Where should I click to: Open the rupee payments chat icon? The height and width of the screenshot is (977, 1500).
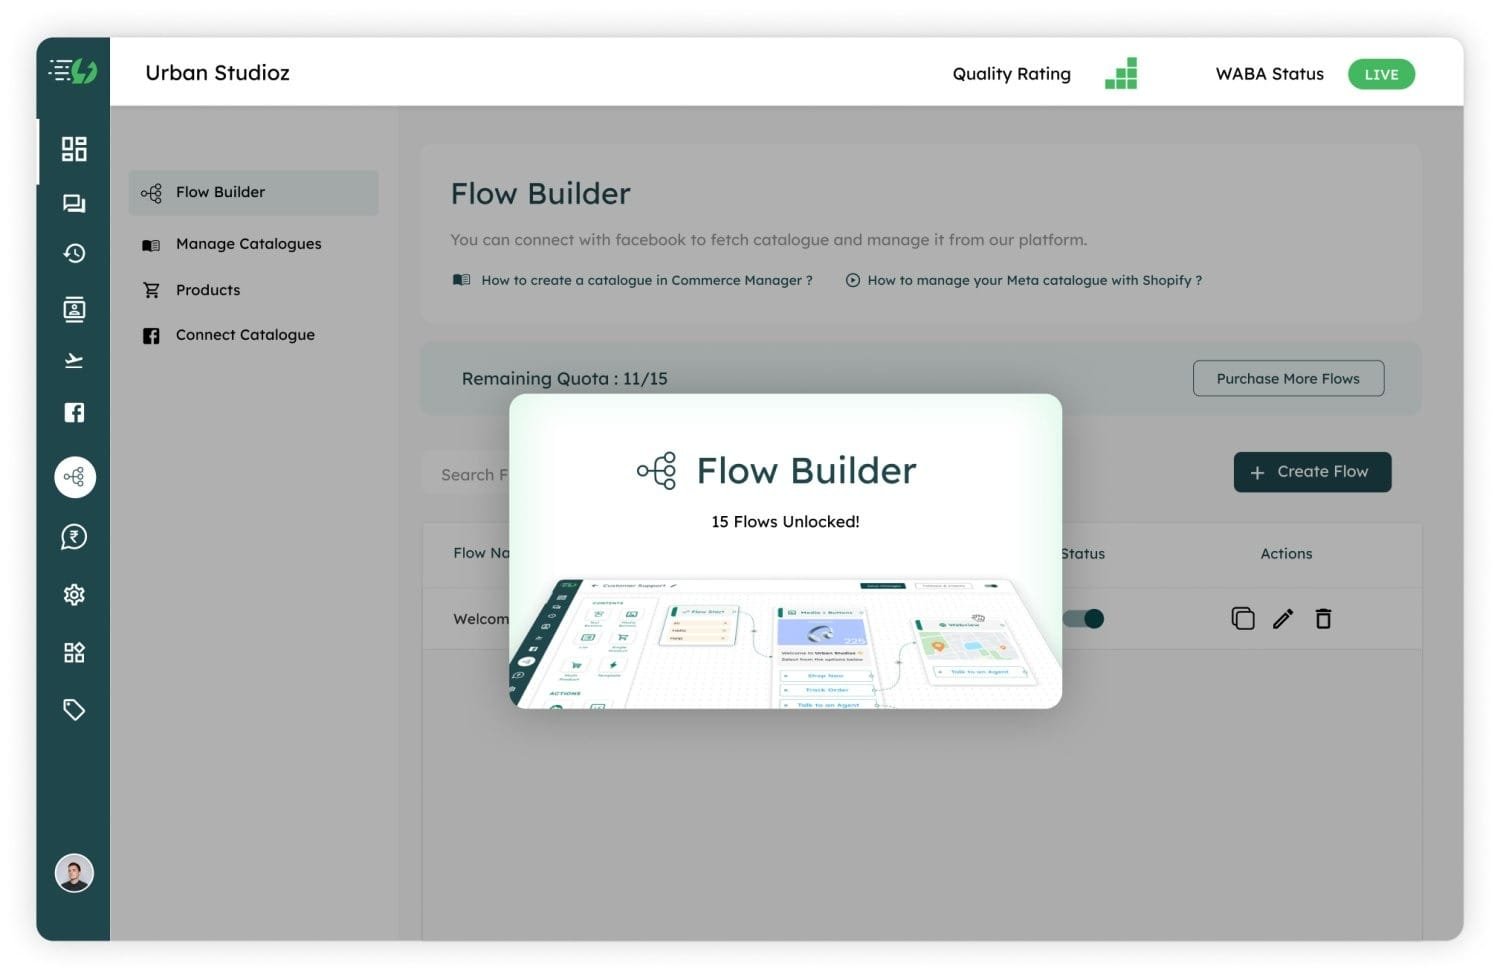coord(74,537)
